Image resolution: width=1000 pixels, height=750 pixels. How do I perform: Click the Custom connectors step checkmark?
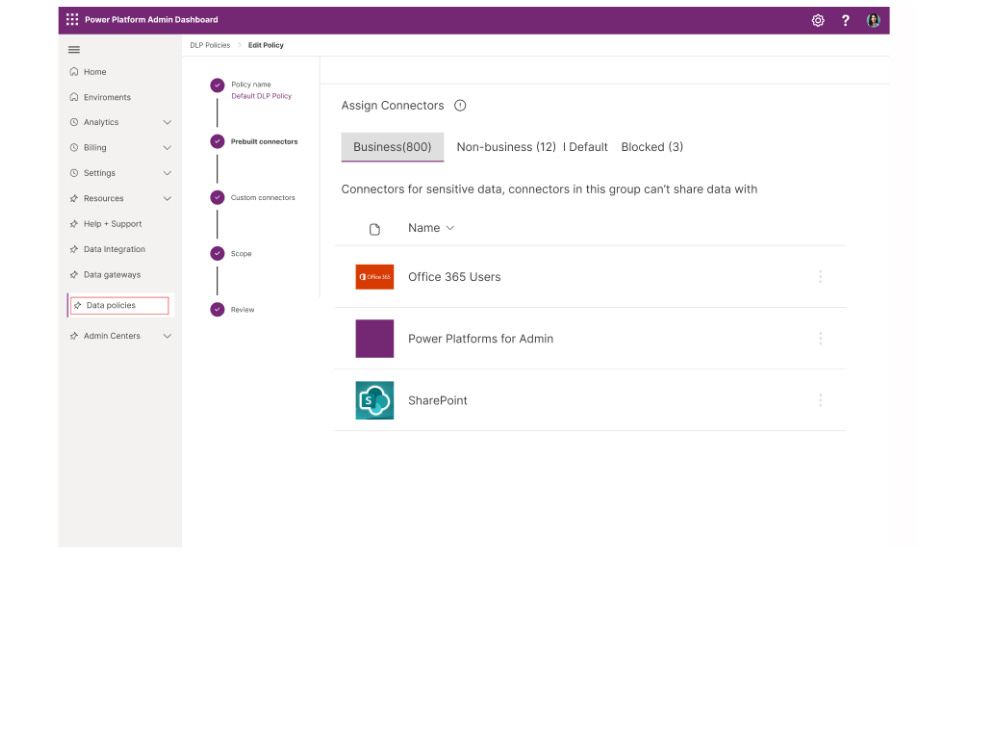tap(217, 197)
